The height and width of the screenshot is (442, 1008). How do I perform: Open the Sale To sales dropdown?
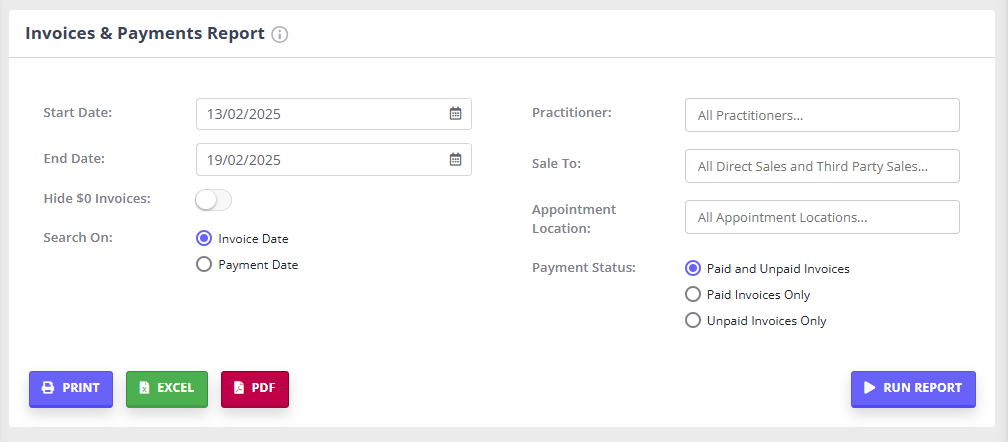click(822, 166)
